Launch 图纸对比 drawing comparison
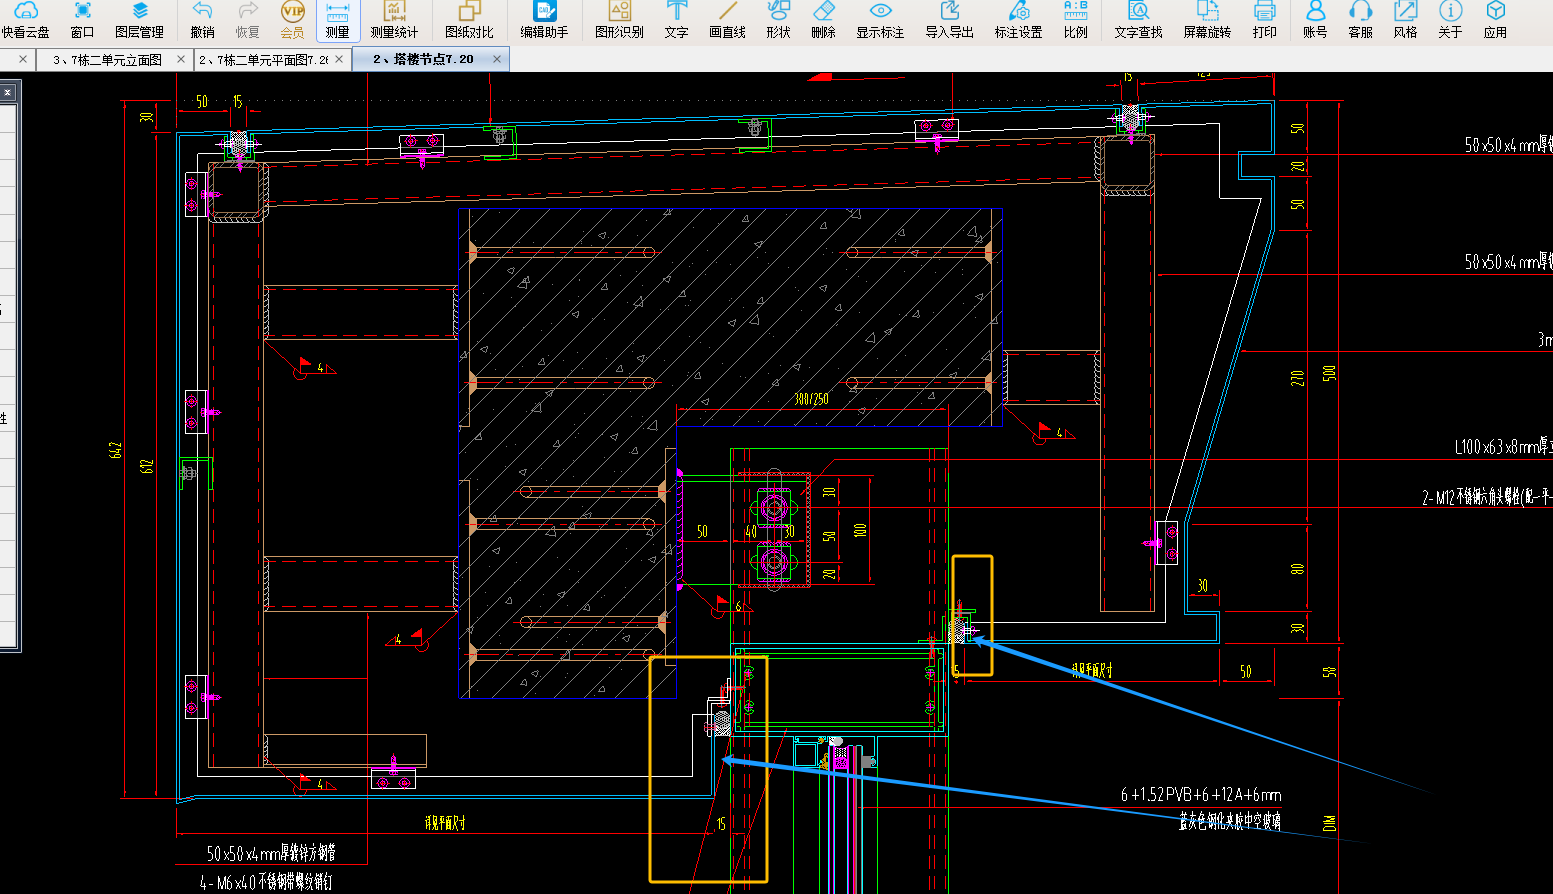Screen dimensions: 1553x894 [x=469, y=20]
